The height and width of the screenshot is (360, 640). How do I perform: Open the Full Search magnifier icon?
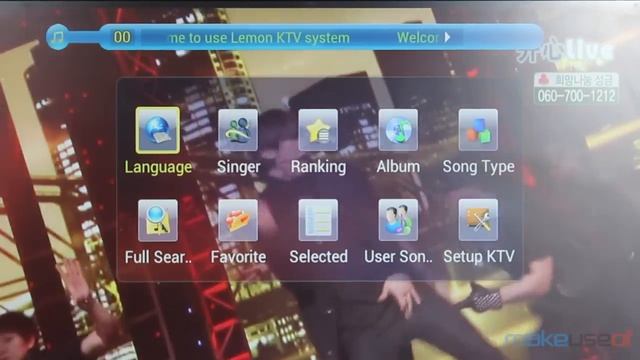tap(158, 220)
